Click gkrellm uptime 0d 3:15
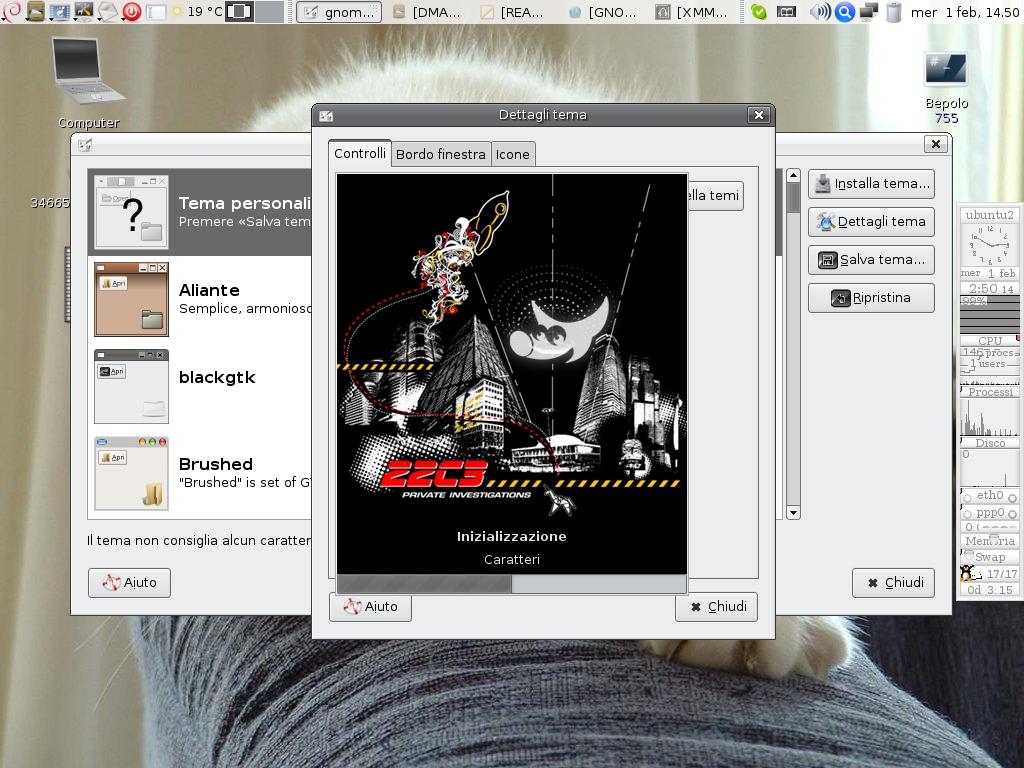1024x768 pixels. (990, 590)
